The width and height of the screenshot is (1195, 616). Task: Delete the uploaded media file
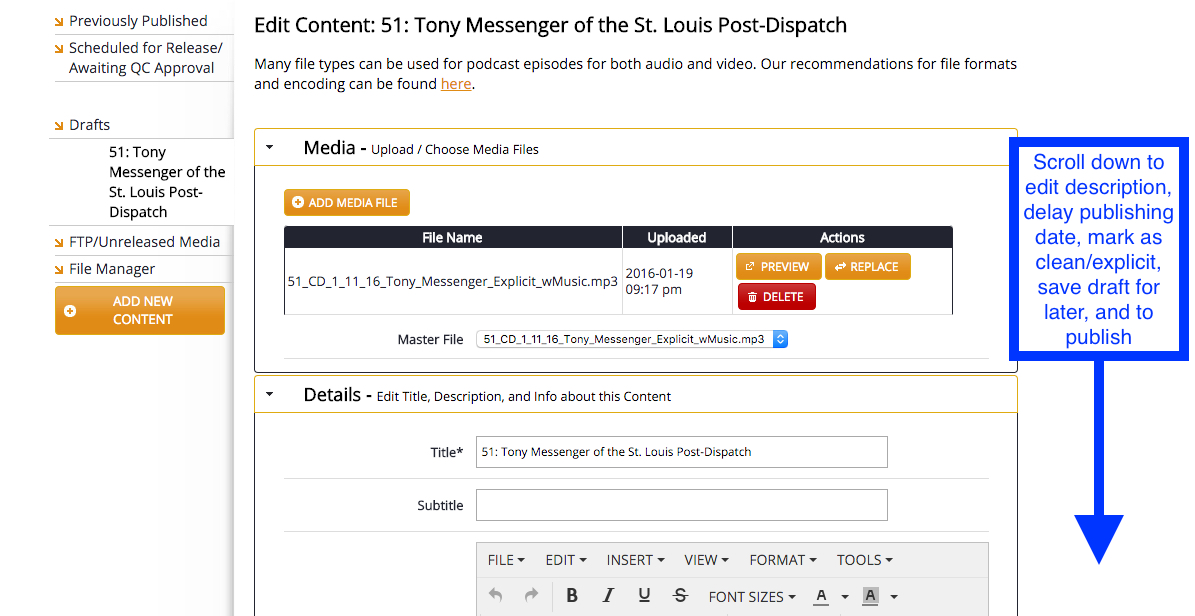coord(776,297)
